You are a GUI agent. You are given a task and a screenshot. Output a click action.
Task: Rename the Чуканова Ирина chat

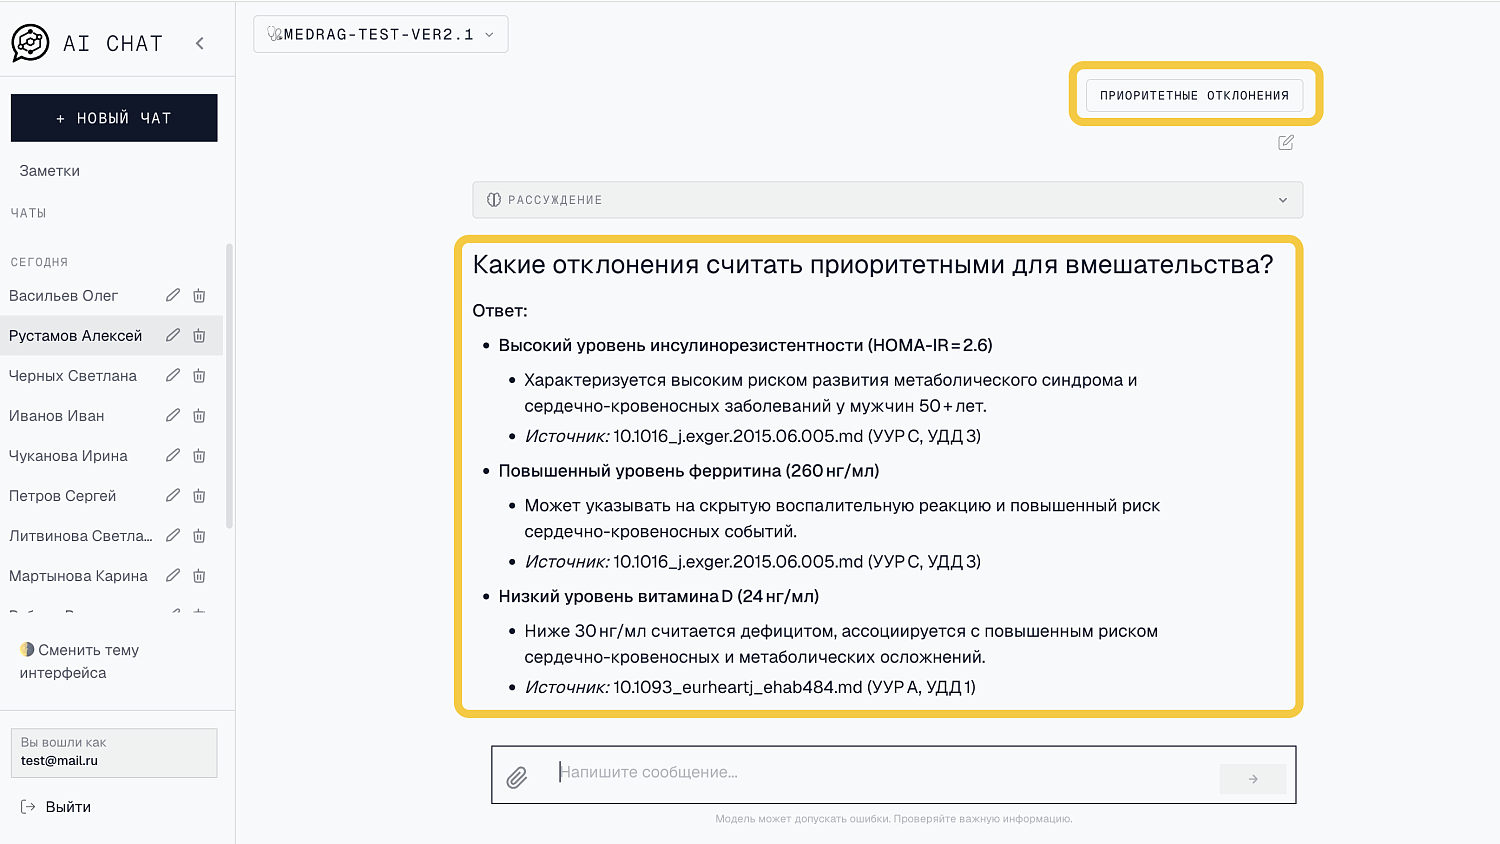173,455
